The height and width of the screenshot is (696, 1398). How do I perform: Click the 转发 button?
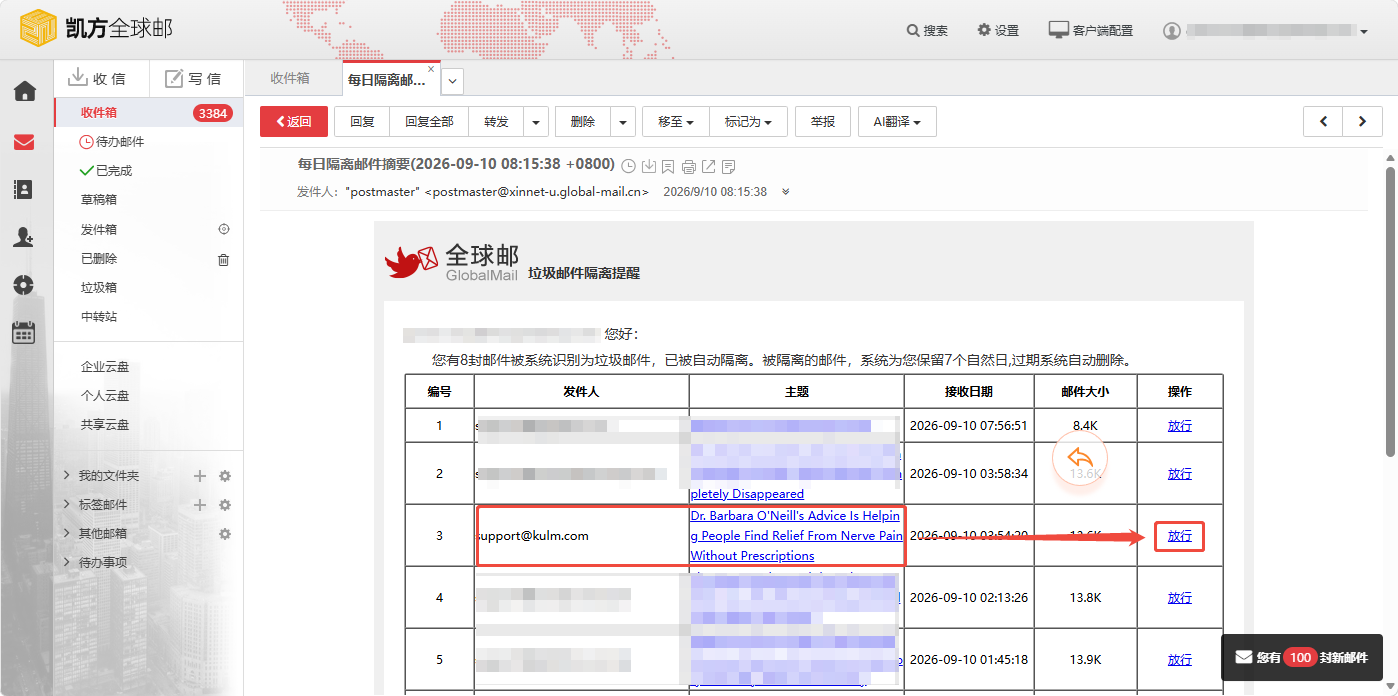(x=497, y=122)
